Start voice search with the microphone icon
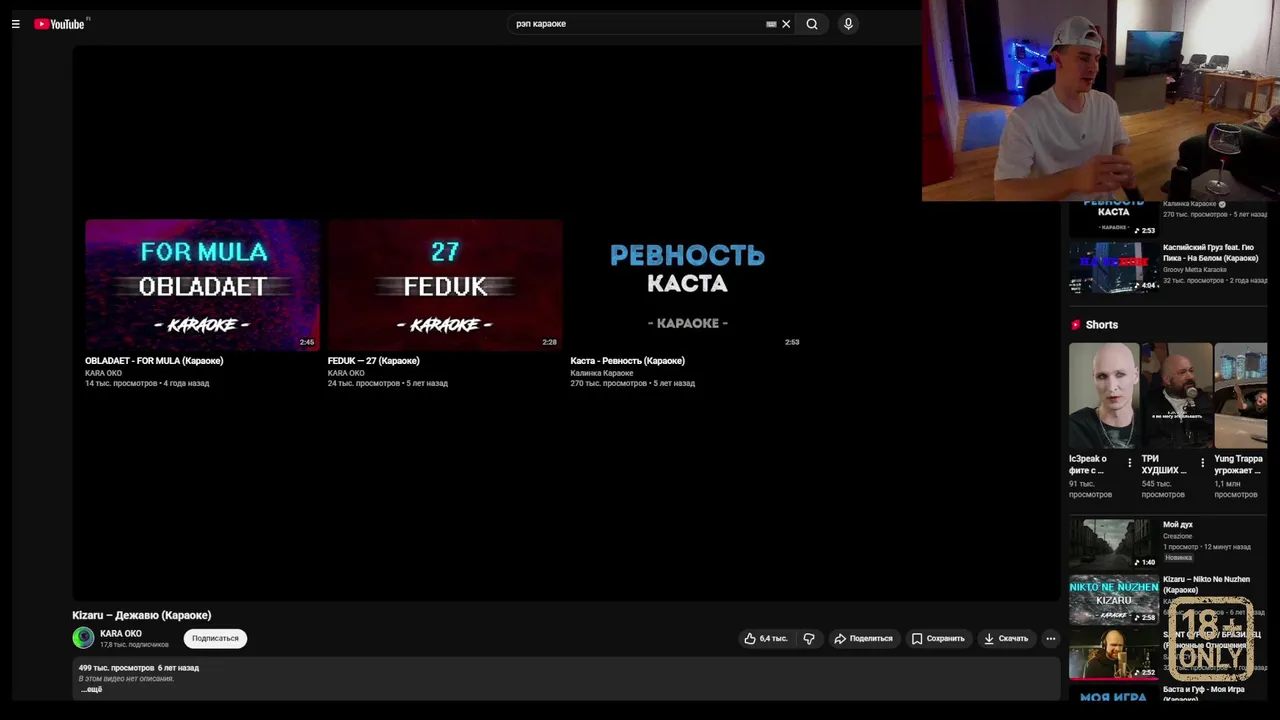 [x=848, y=24]
